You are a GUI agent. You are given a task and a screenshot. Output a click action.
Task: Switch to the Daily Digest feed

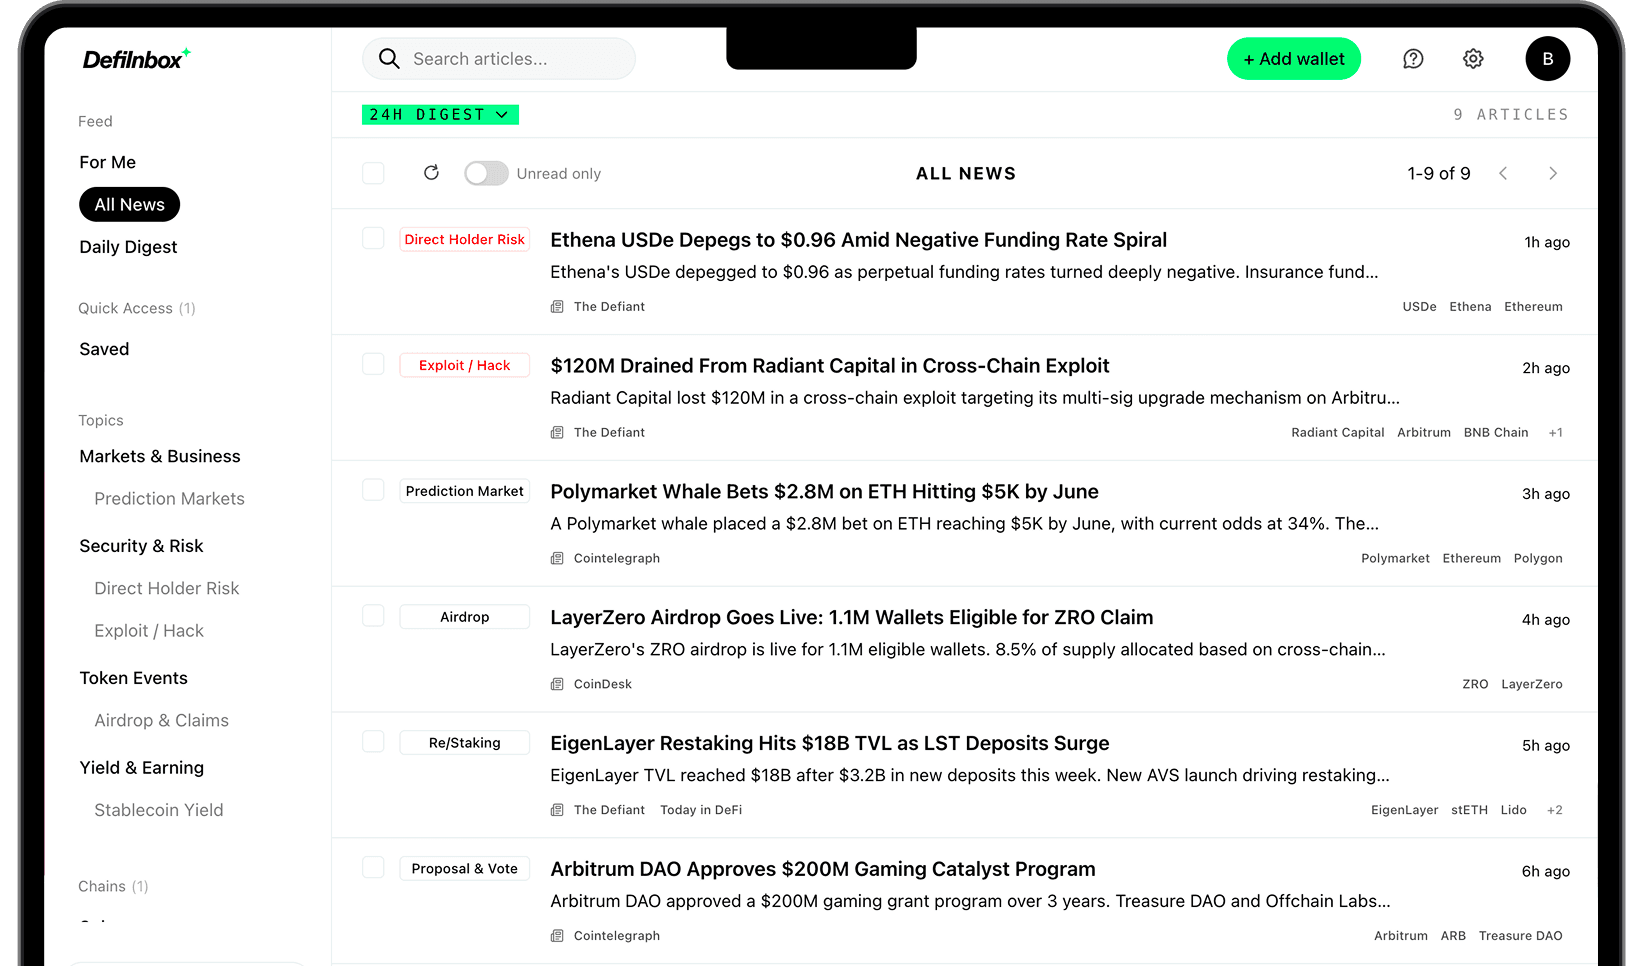pos(128,247)
